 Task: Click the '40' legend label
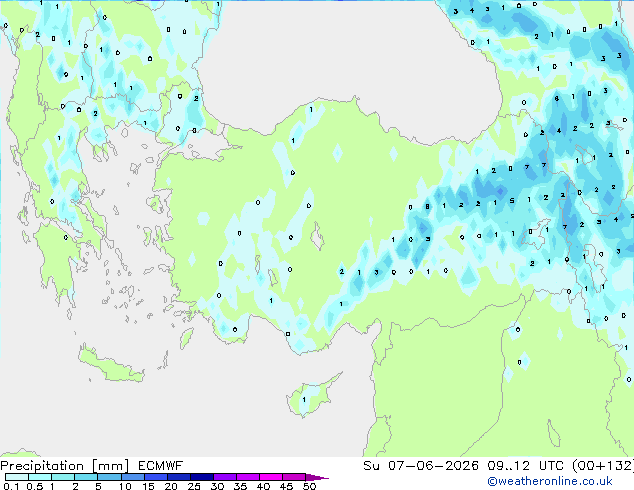point(263,486)
